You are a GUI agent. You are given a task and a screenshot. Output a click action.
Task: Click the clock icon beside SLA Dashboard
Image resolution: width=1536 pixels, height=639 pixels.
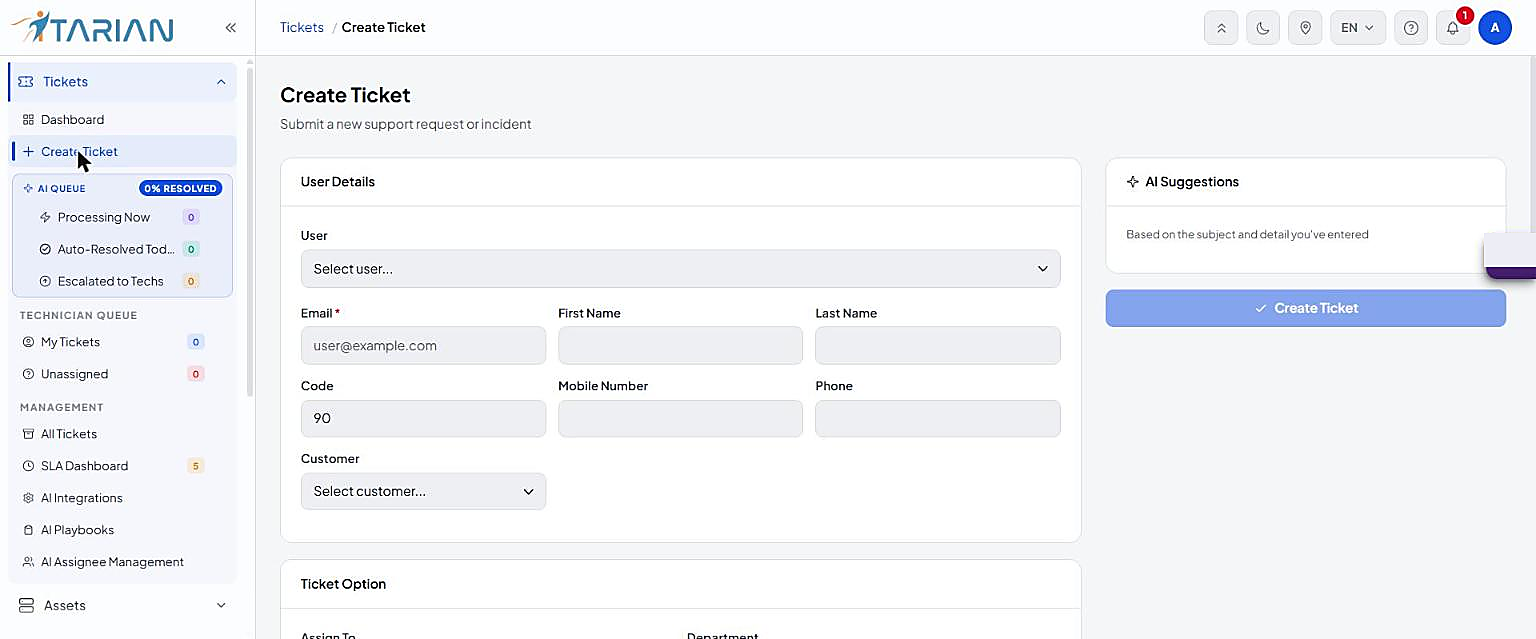pos(28,466)
